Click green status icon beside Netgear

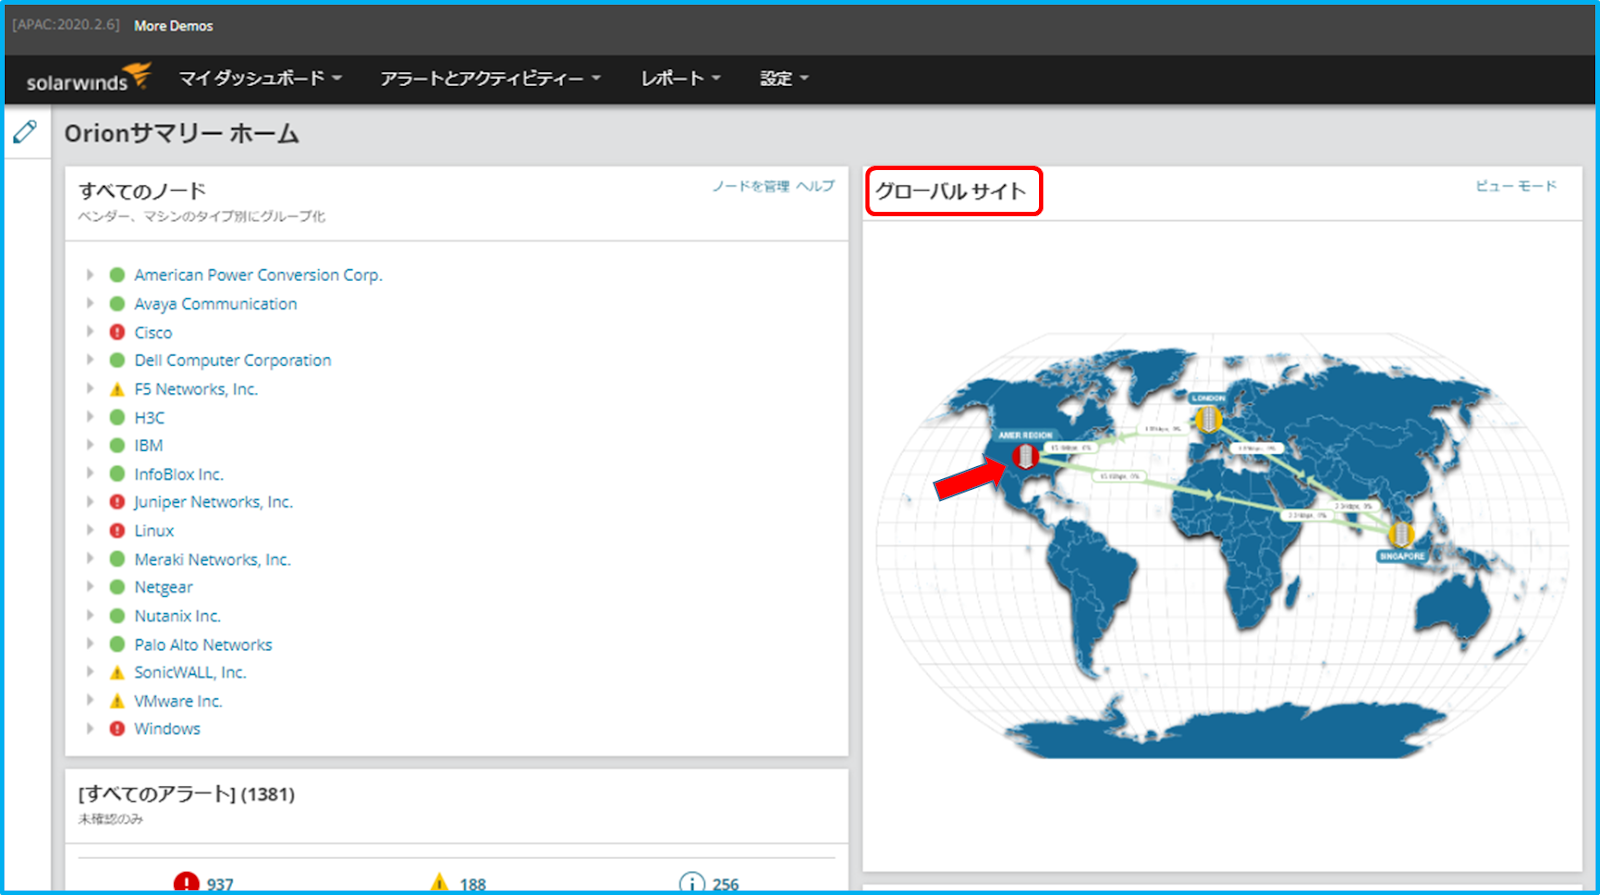pyautogui.click(x=117, y=587)
